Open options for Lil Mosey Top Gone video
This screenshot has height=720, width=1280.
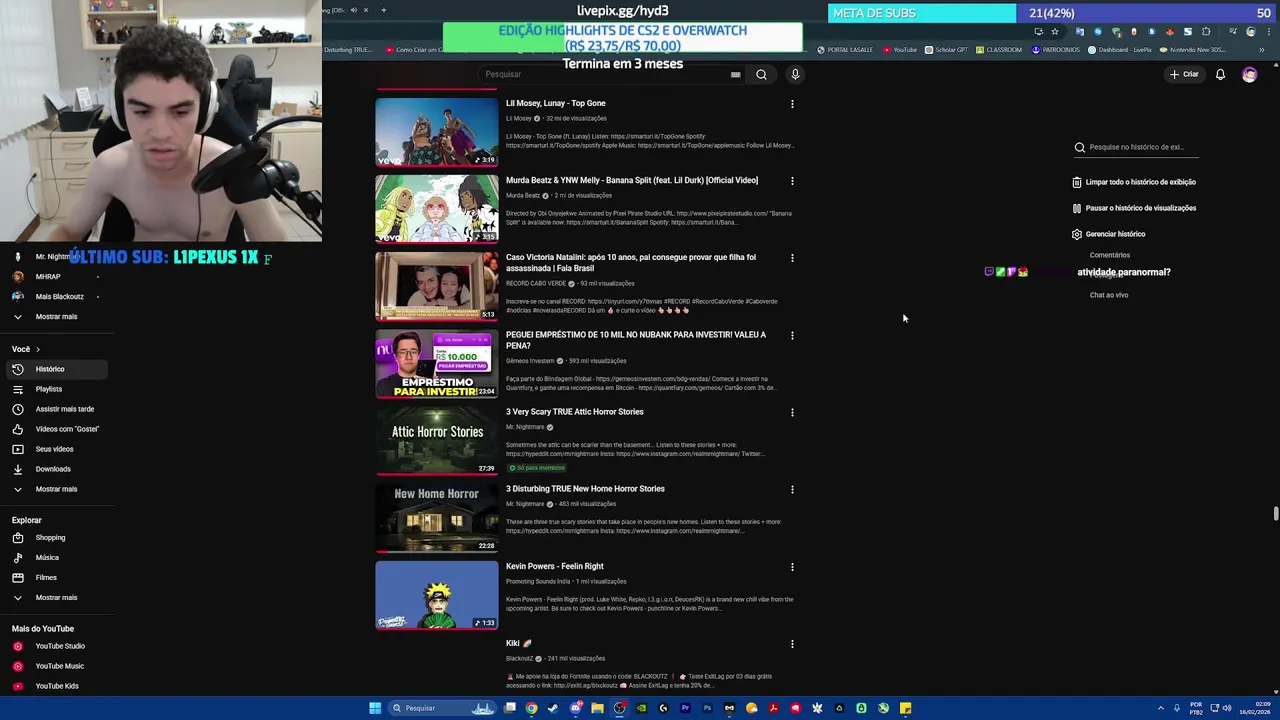[792, 104]
